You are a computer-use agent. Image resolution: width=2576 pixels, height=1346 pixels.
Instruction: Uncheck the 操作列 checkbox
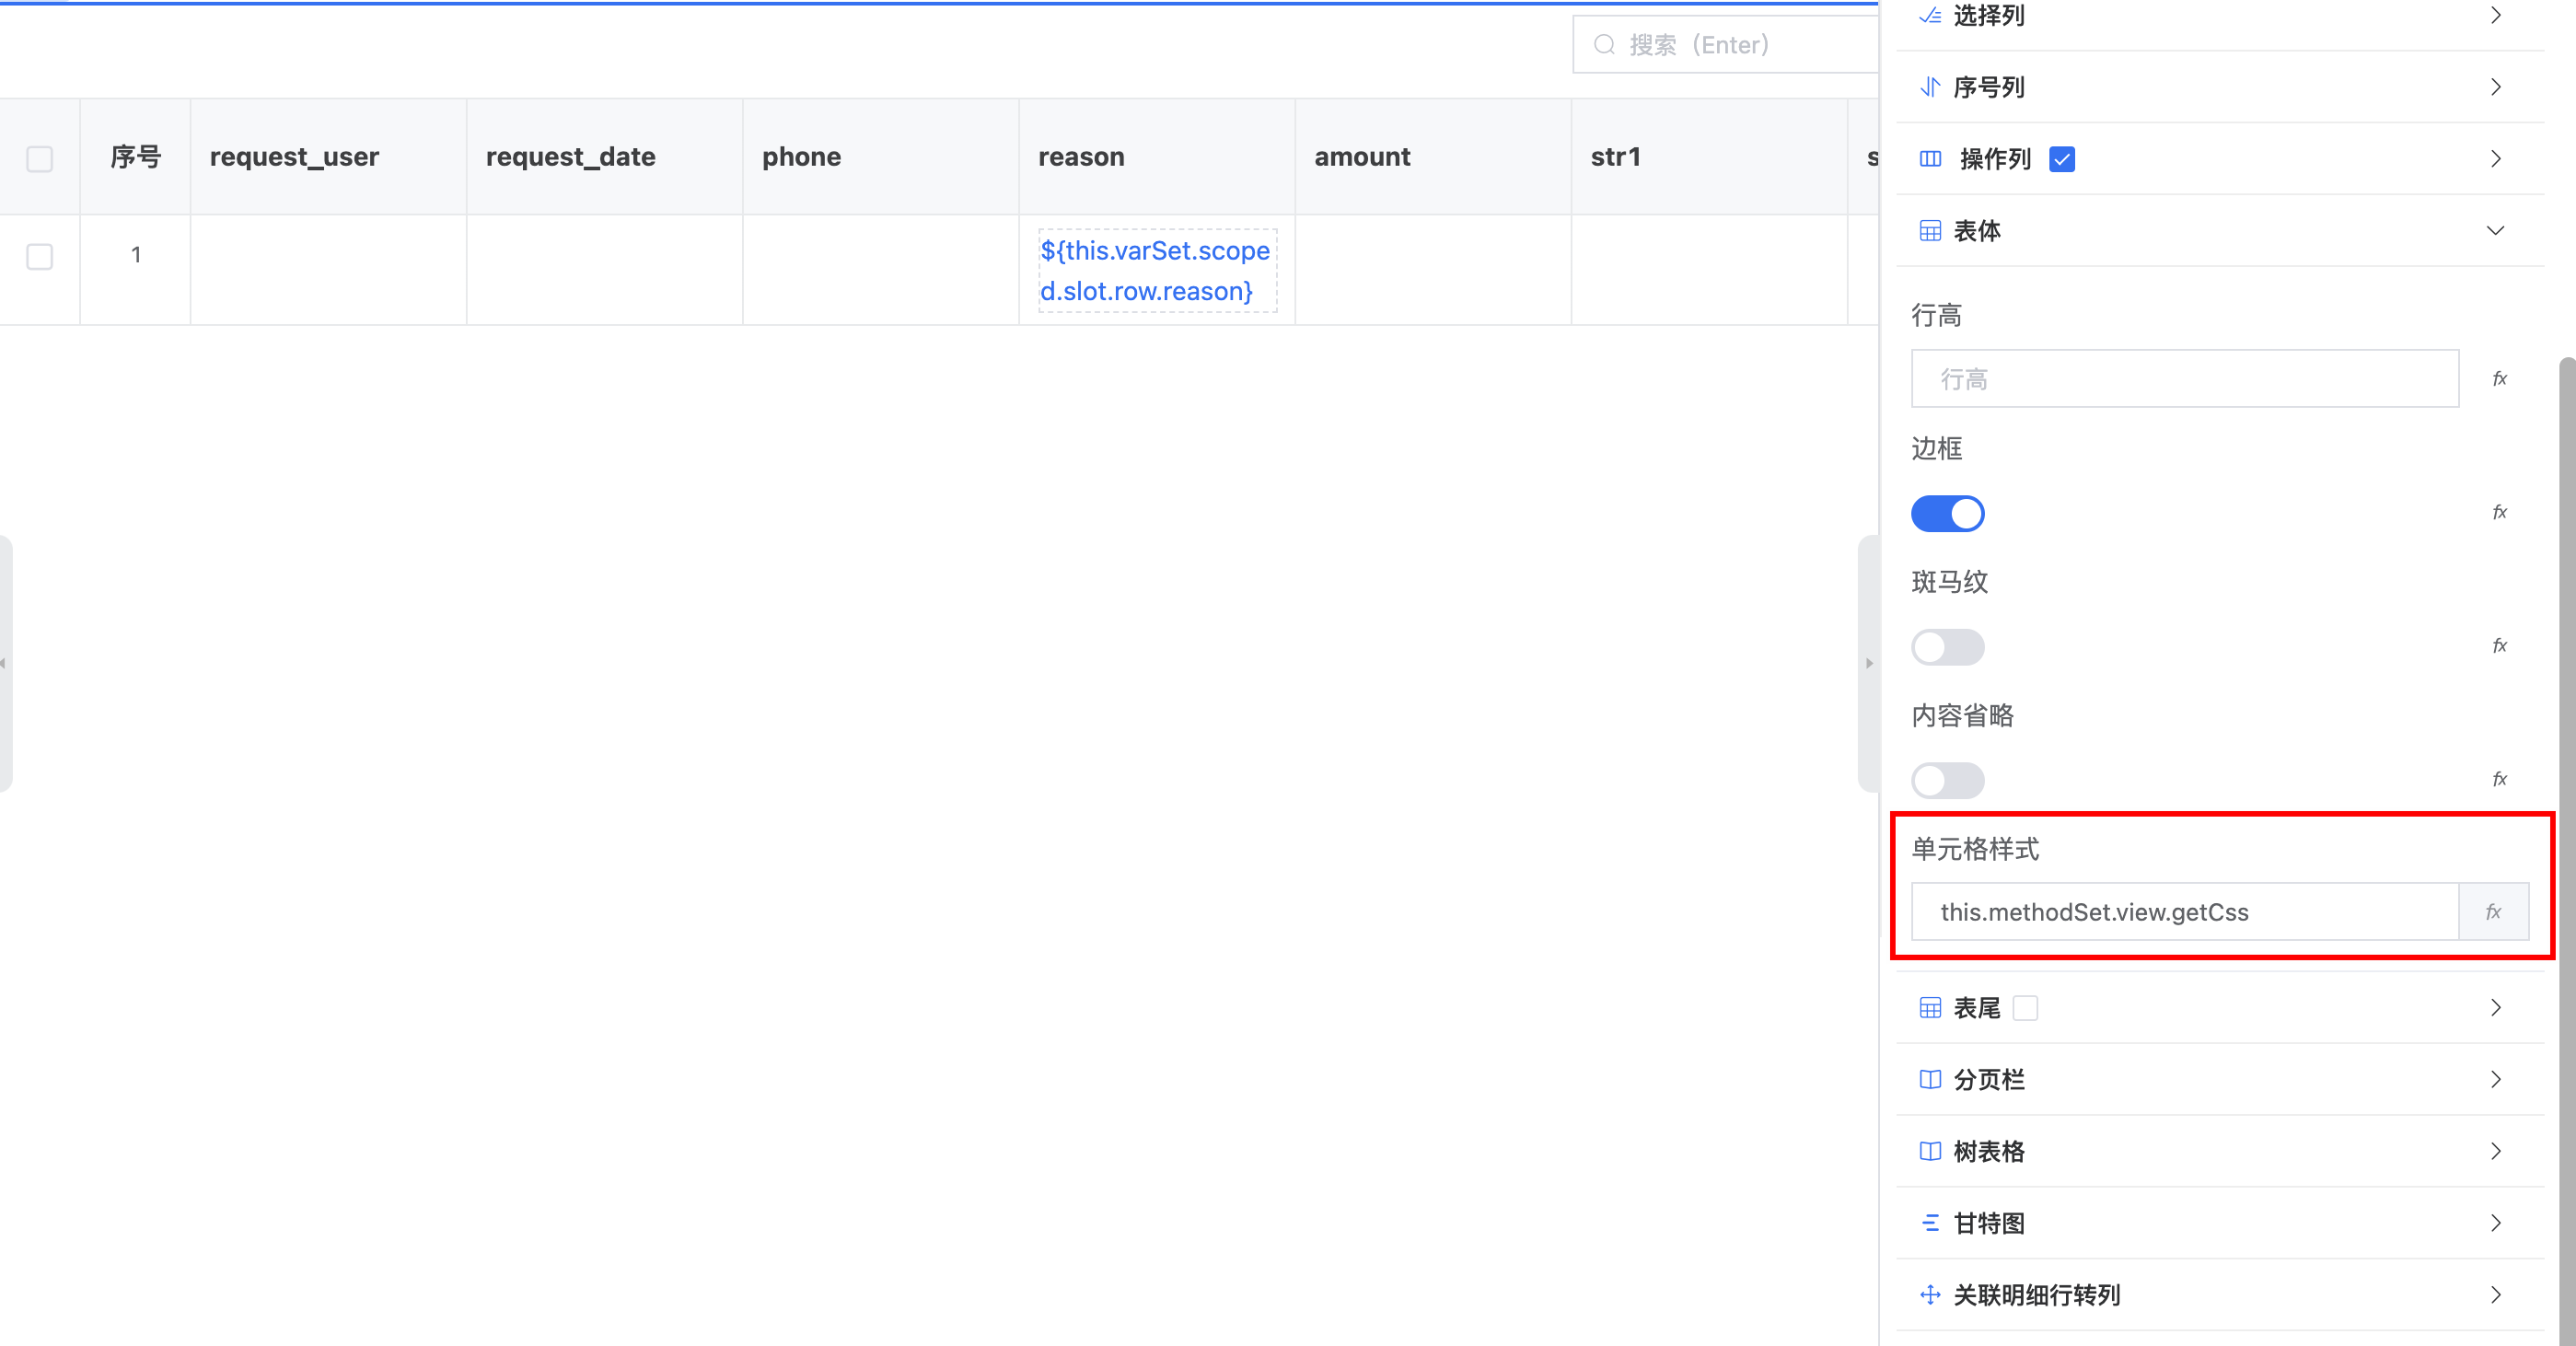click(2061, 159)
